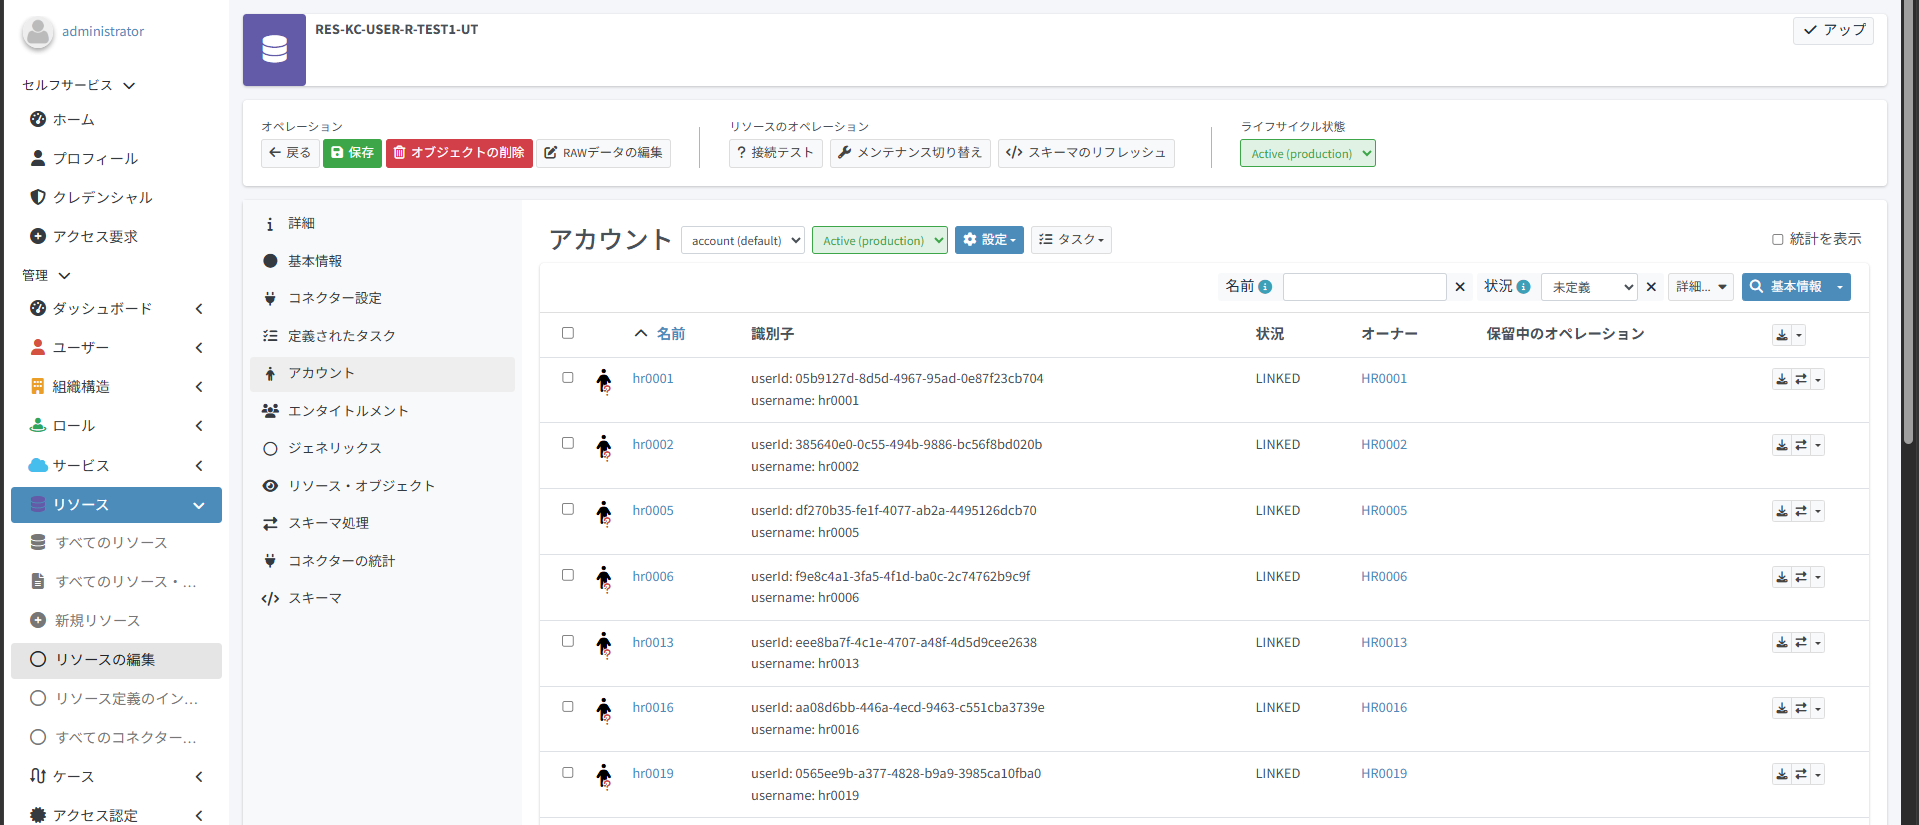Click the info icon next to 状況
The image size is (1919, 825).
point(1523,287)
